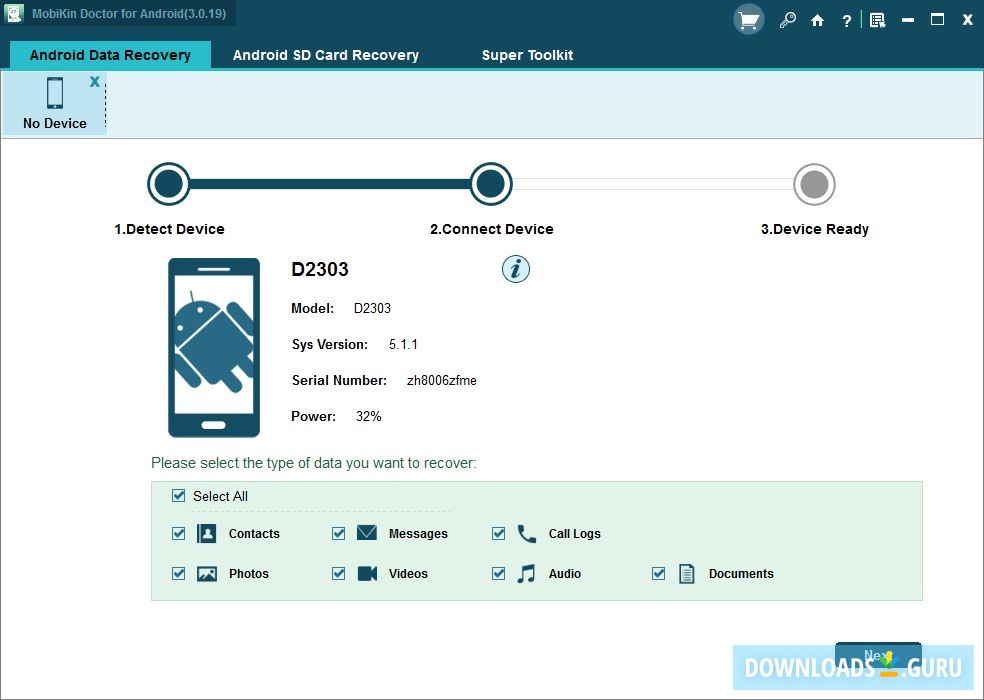Toggle the Audio checkbox
Screen dimensions: 984x700
(498, 573)
